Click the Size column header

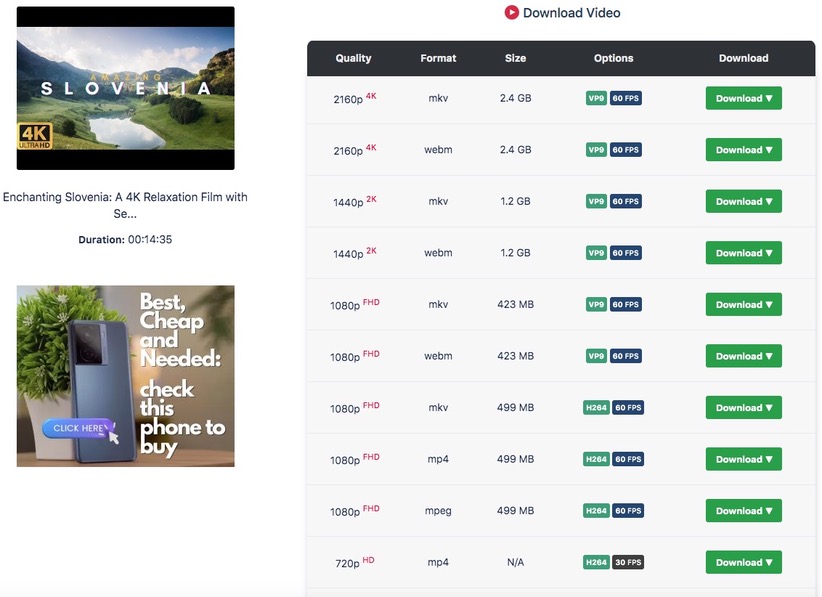[x=515, y=58]
